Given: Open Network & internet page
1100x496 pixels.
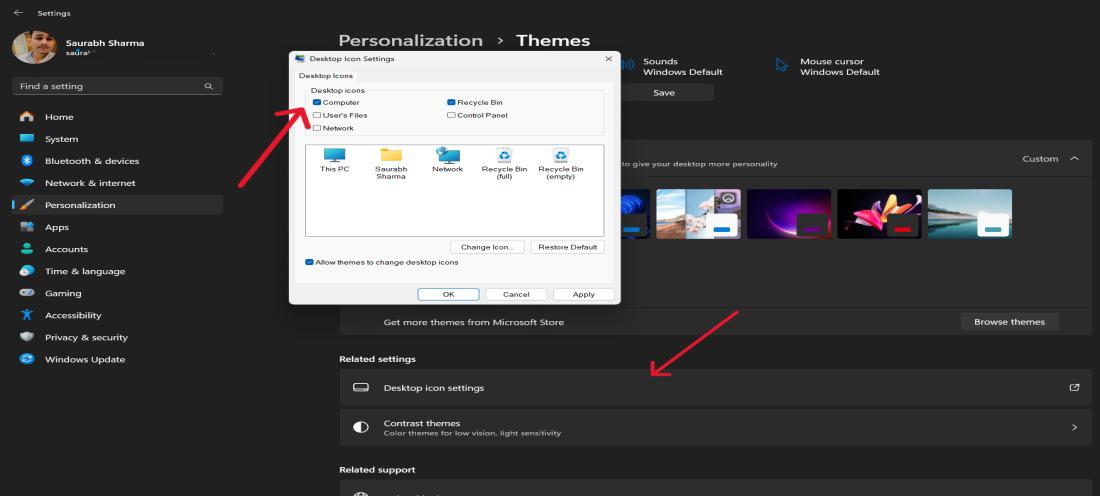Looking at the screenshot, I should tap(117, 182).
